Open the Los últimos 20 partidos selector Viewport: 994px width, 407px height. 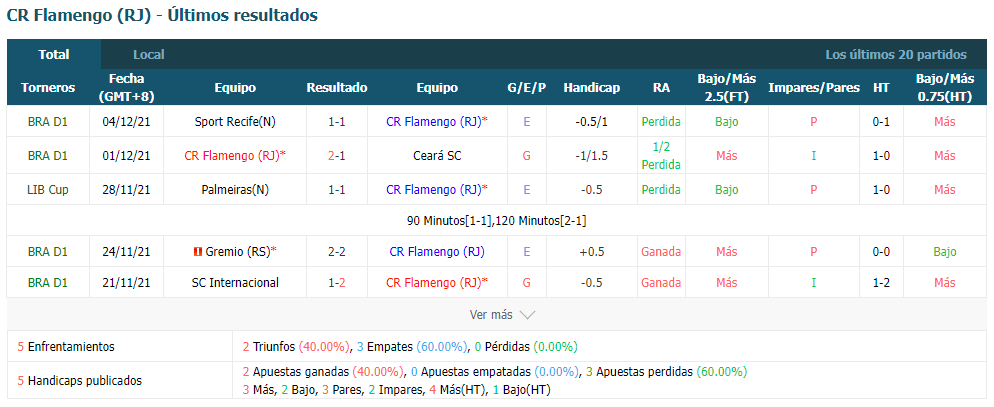click(896, 55)
